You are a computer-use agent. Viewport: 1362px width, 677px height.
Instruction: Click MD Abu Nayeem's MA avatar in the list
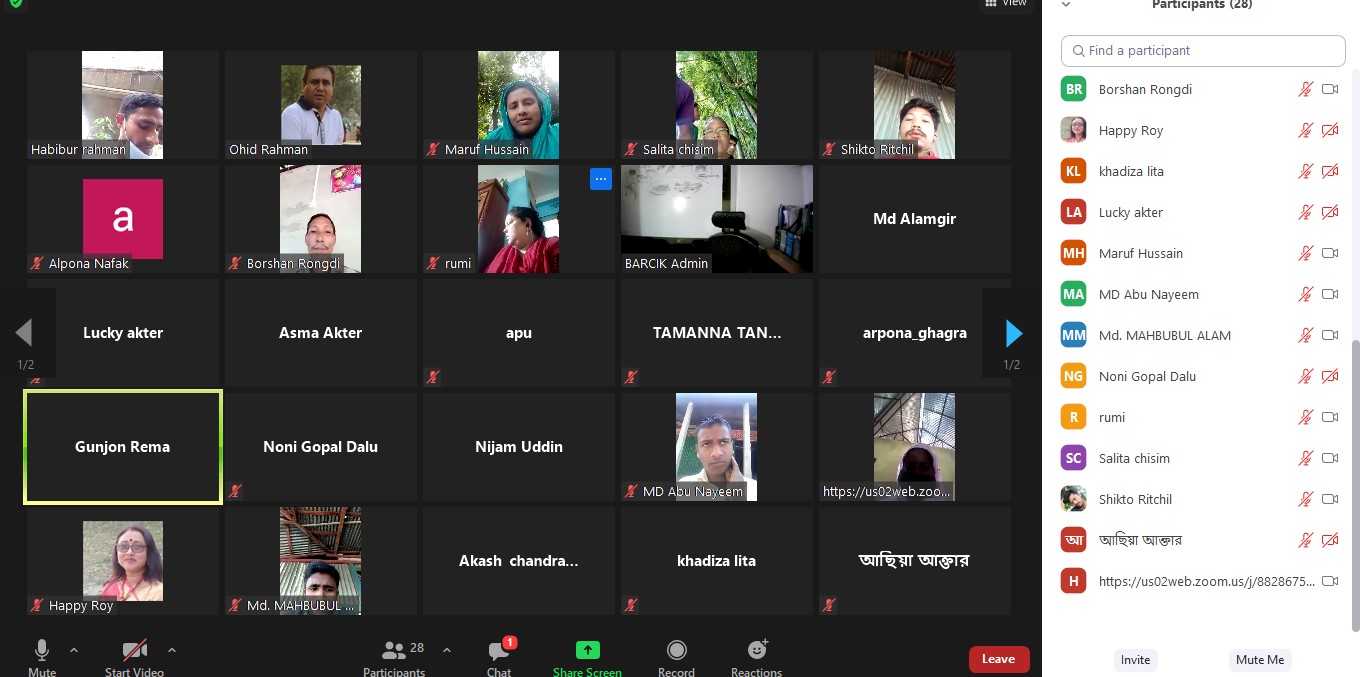point(1073,294)
